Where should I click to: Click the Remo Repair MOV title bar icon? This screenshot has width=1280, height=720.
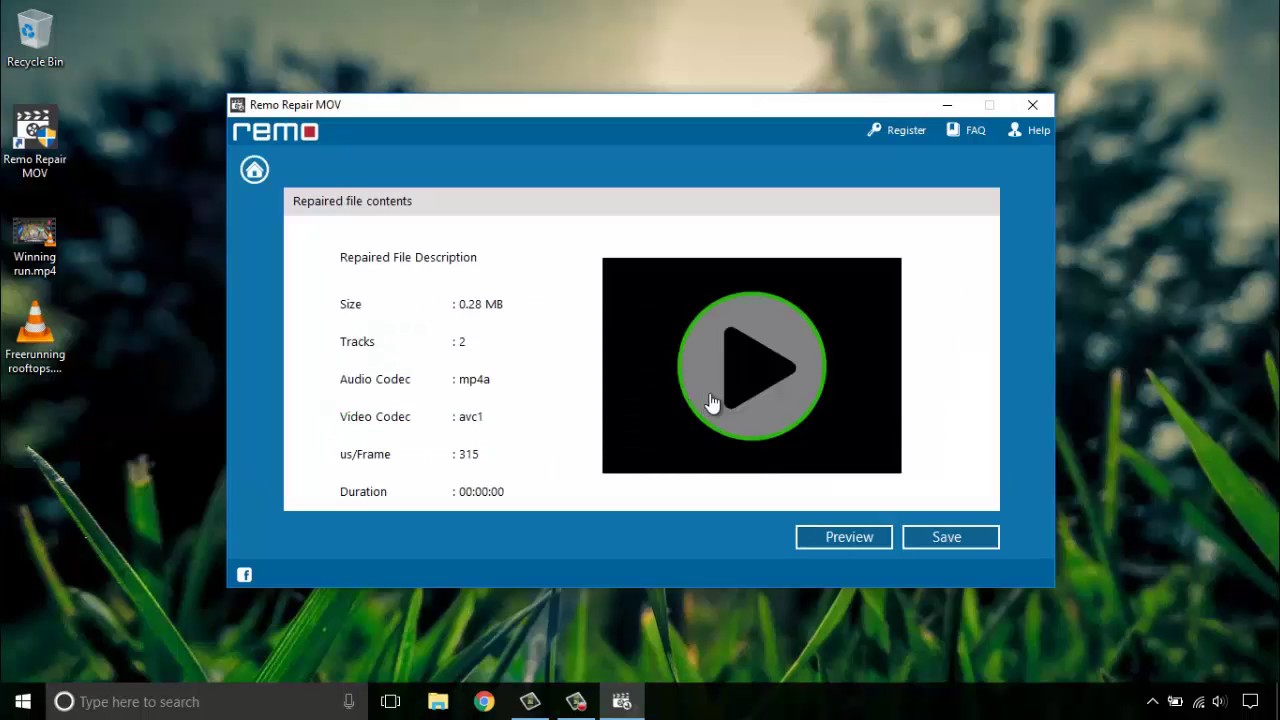tap(238, 104)
